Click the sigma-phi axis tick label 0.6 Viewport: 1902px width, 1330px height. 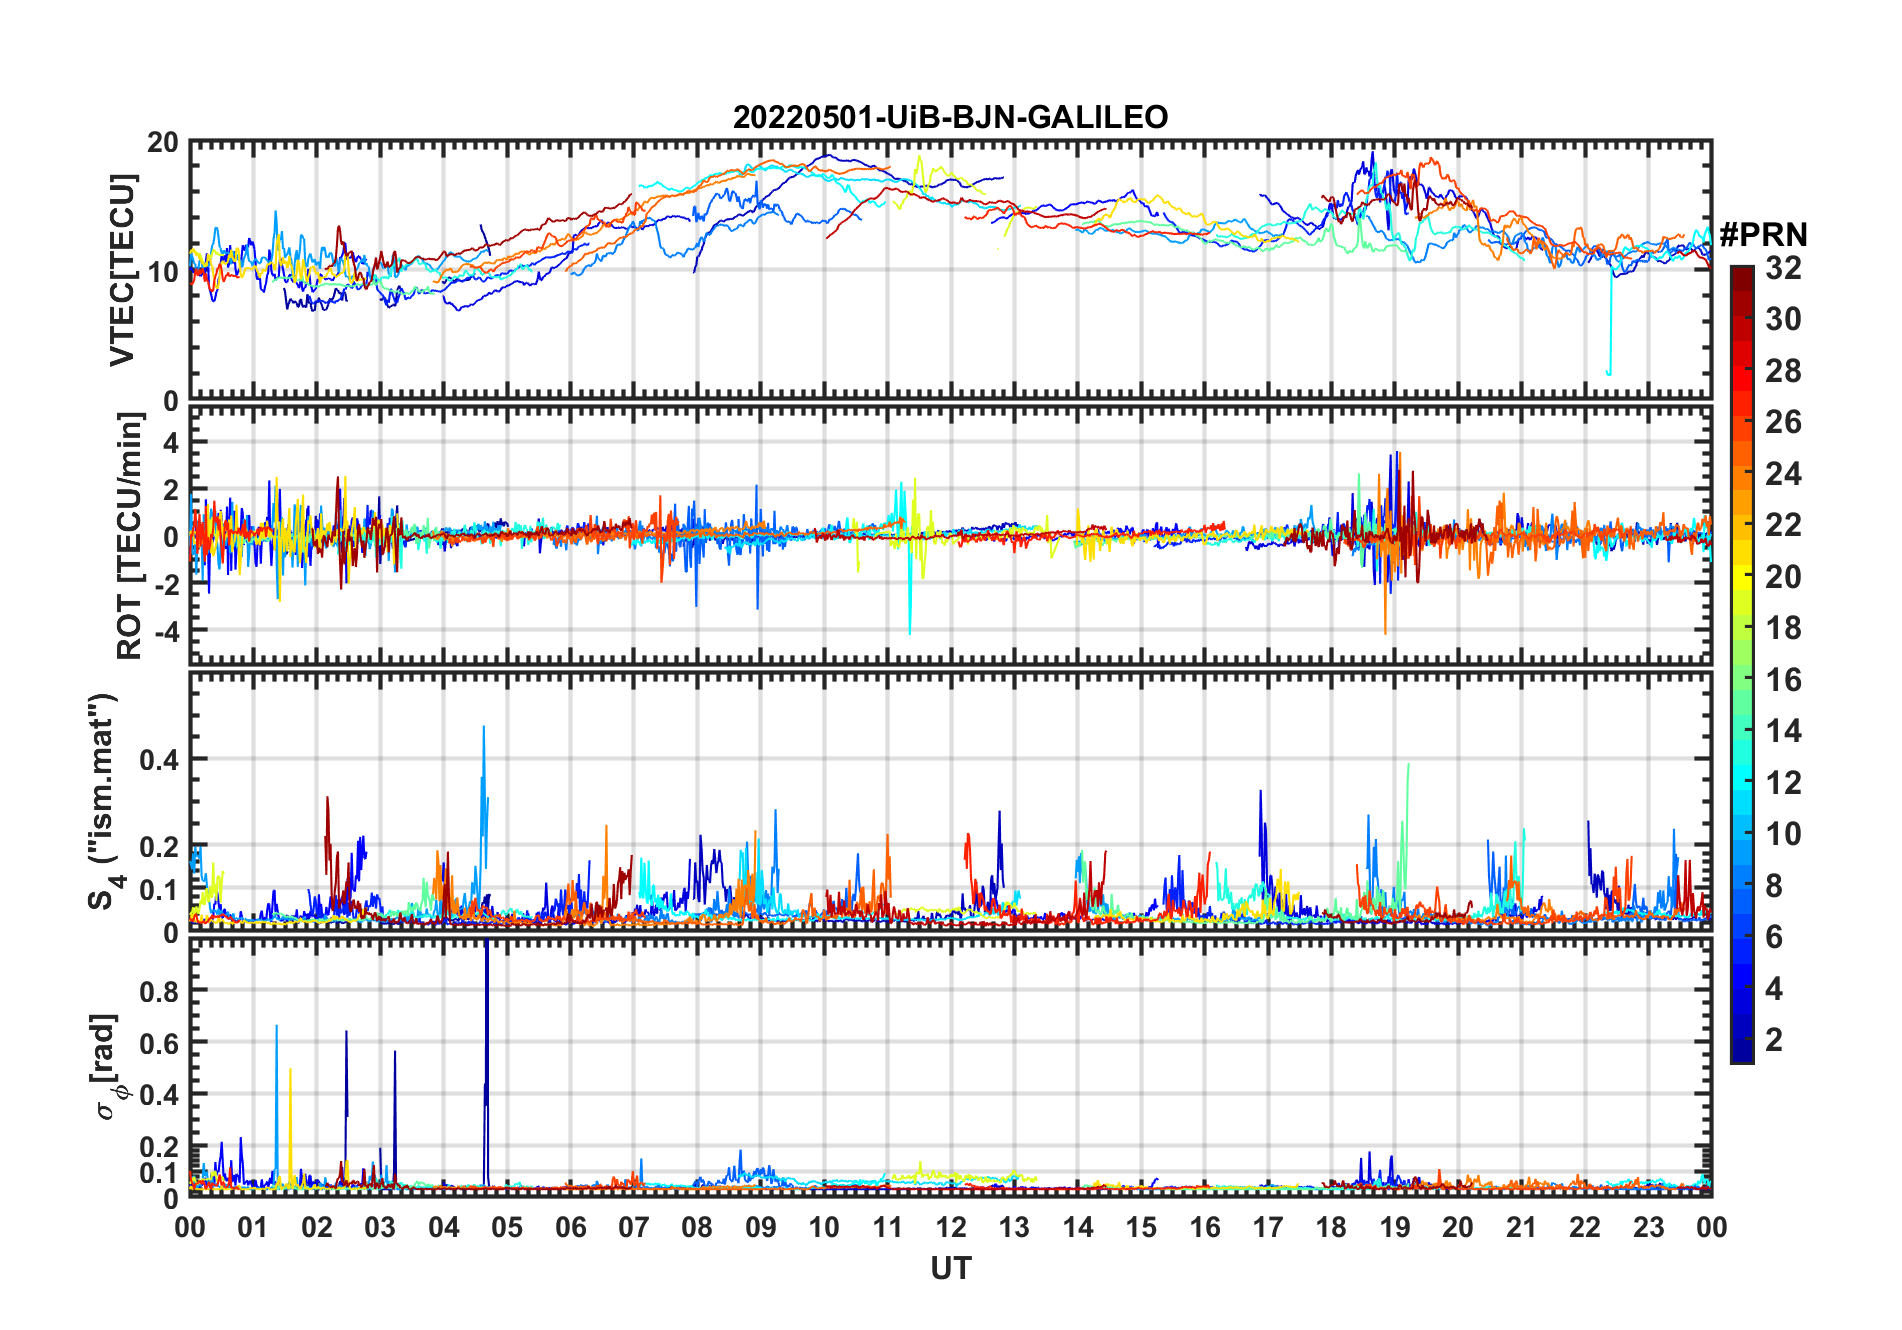[x=159, y=1044]
